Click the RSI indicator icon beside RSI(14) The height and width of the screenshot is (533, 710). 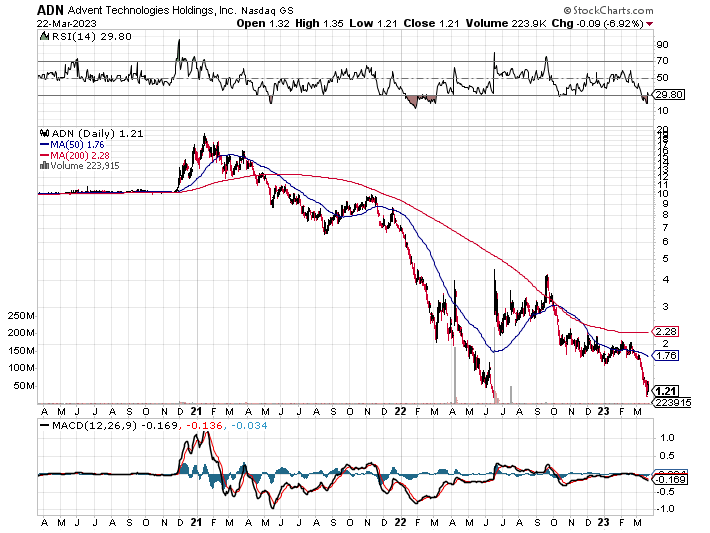44,36
